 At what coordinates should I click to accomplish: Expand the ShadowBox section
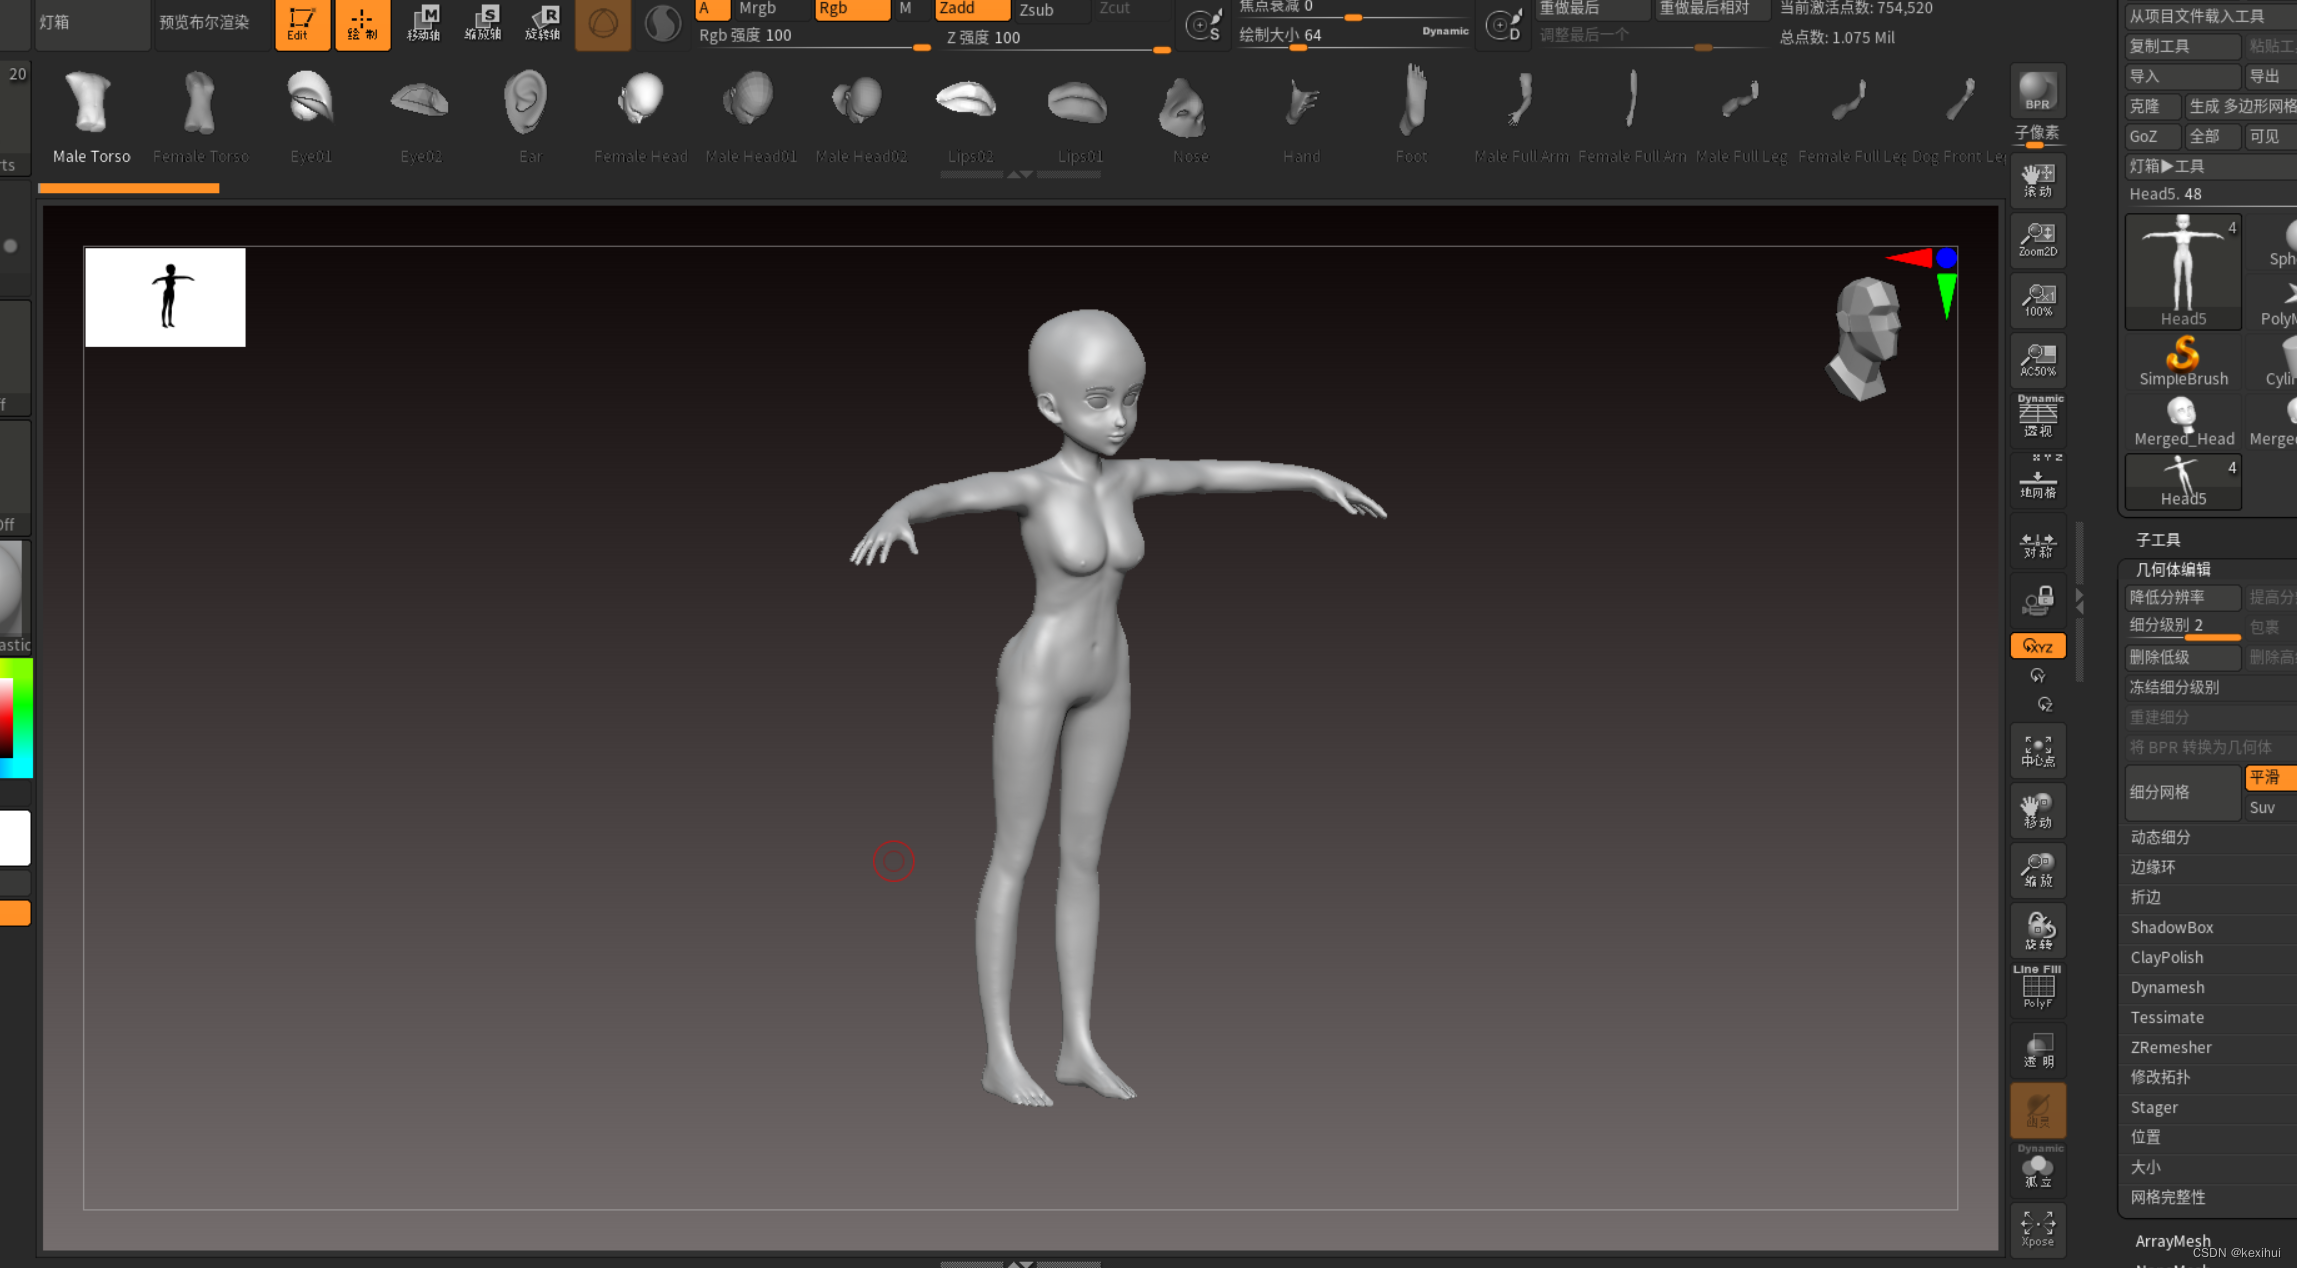pos(2171,927)
